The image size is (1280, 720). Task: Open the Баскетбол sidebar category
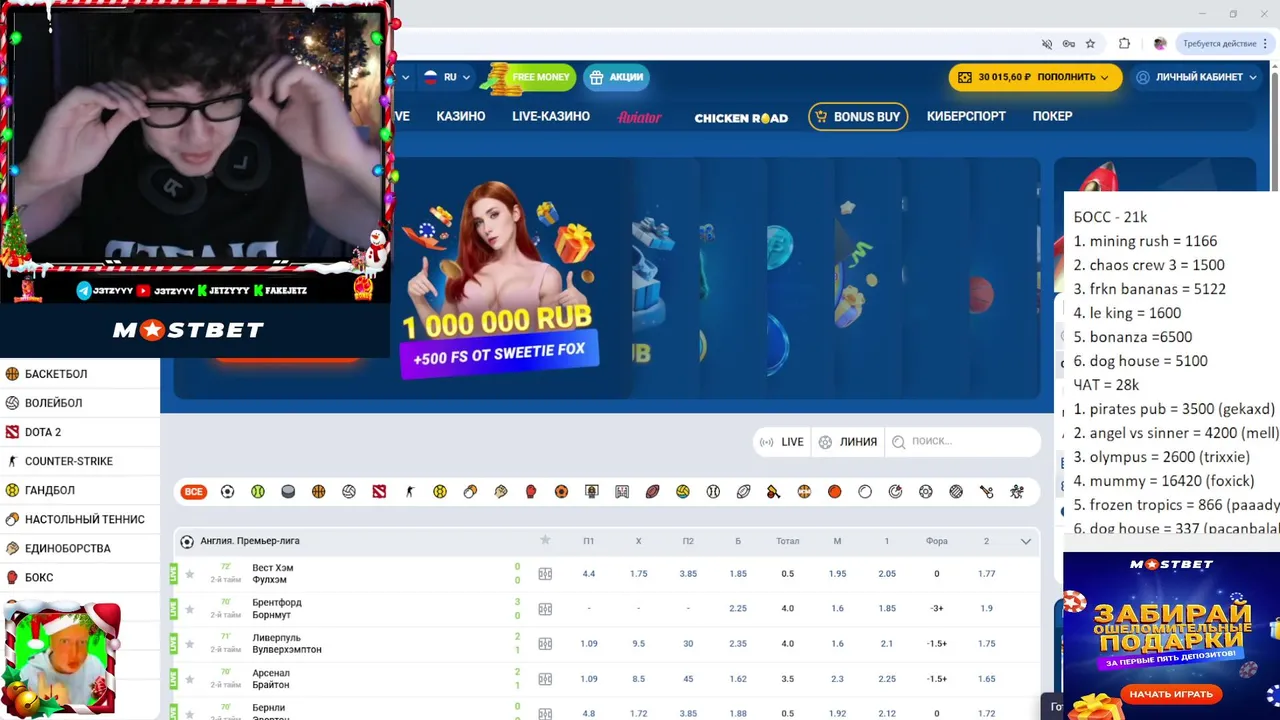coord(80,374)
